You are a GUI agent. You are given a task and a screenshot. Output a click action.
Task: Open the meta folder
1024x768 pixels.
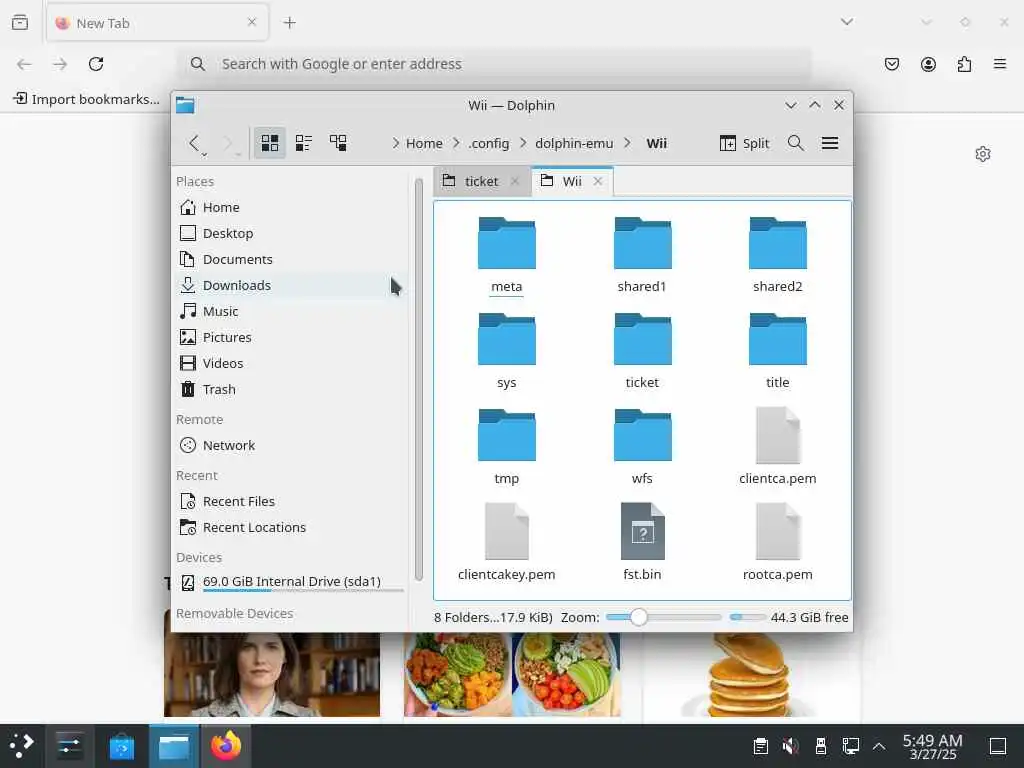click(506, 255)
